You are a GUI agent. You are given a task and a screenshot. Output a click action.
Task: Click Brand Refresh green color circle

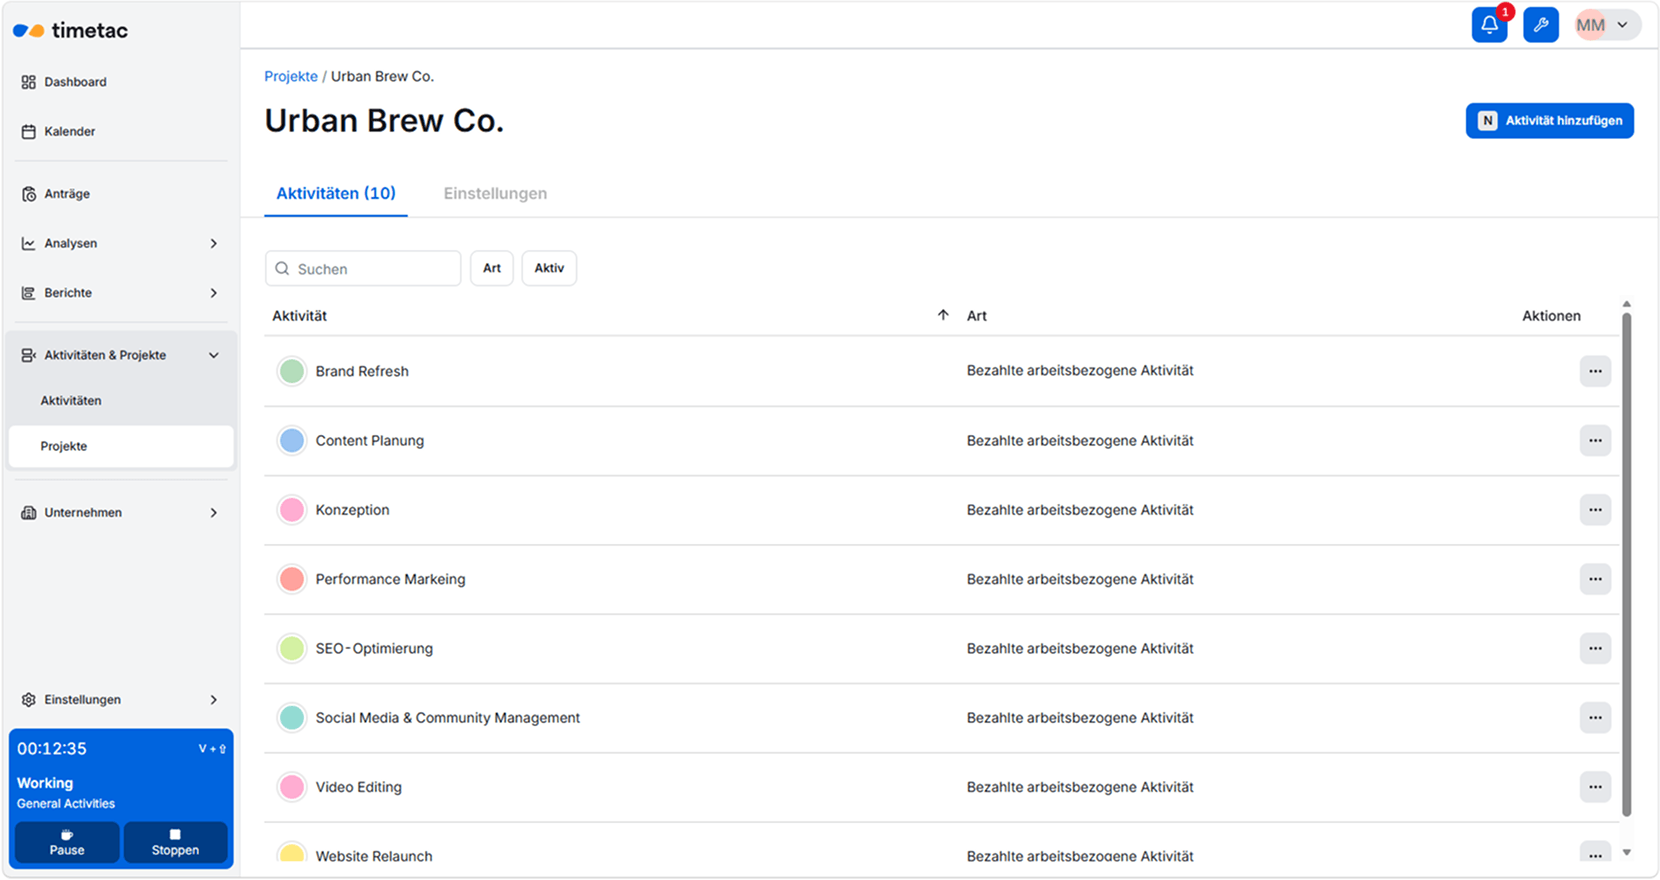click(x=292, y=371)
